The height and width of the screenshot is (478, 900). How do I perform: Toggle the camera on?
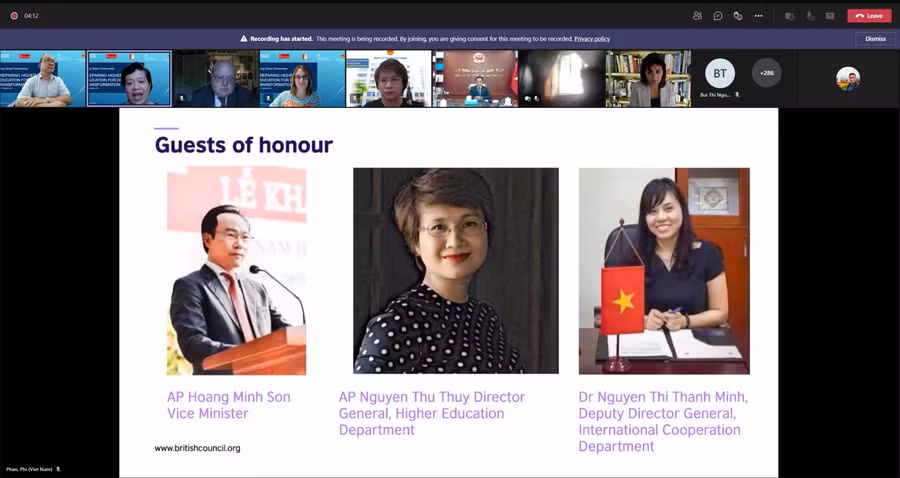[789, 16]
